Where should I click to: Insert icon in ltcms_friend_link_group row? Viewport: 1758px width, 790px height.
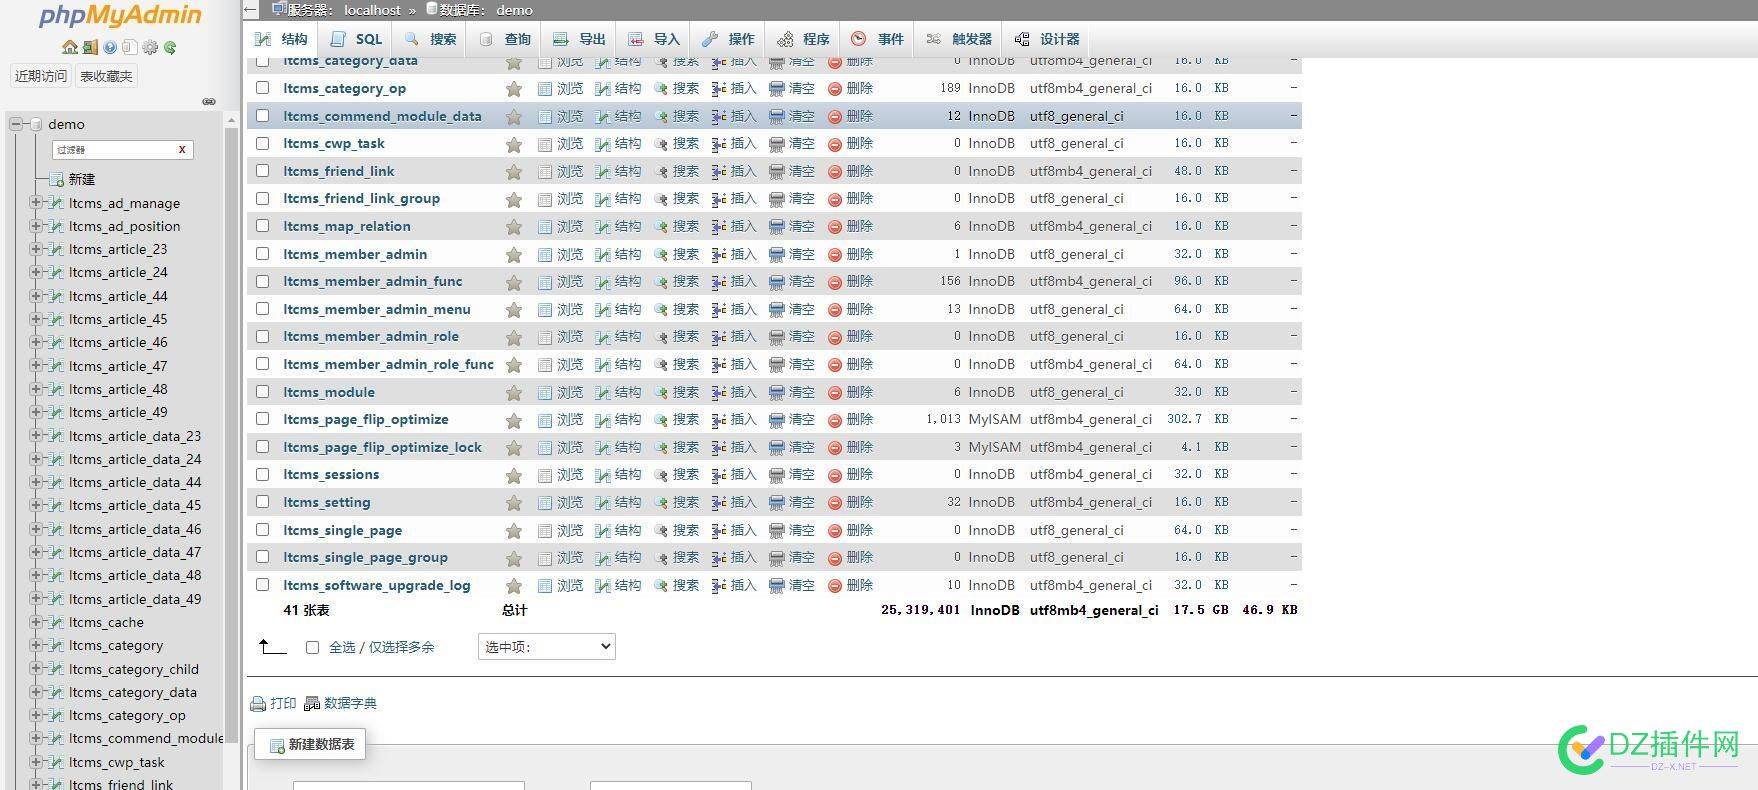[x=719, y=199]
